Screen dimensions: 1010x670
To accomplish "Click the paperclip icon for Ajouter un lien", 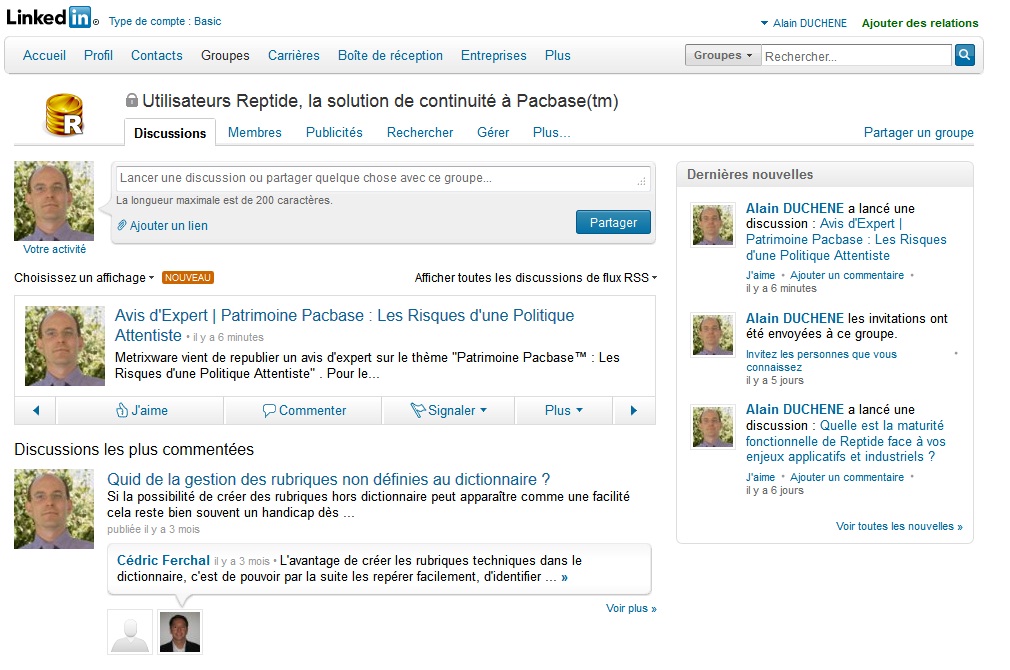I will (x=122, y=225).
